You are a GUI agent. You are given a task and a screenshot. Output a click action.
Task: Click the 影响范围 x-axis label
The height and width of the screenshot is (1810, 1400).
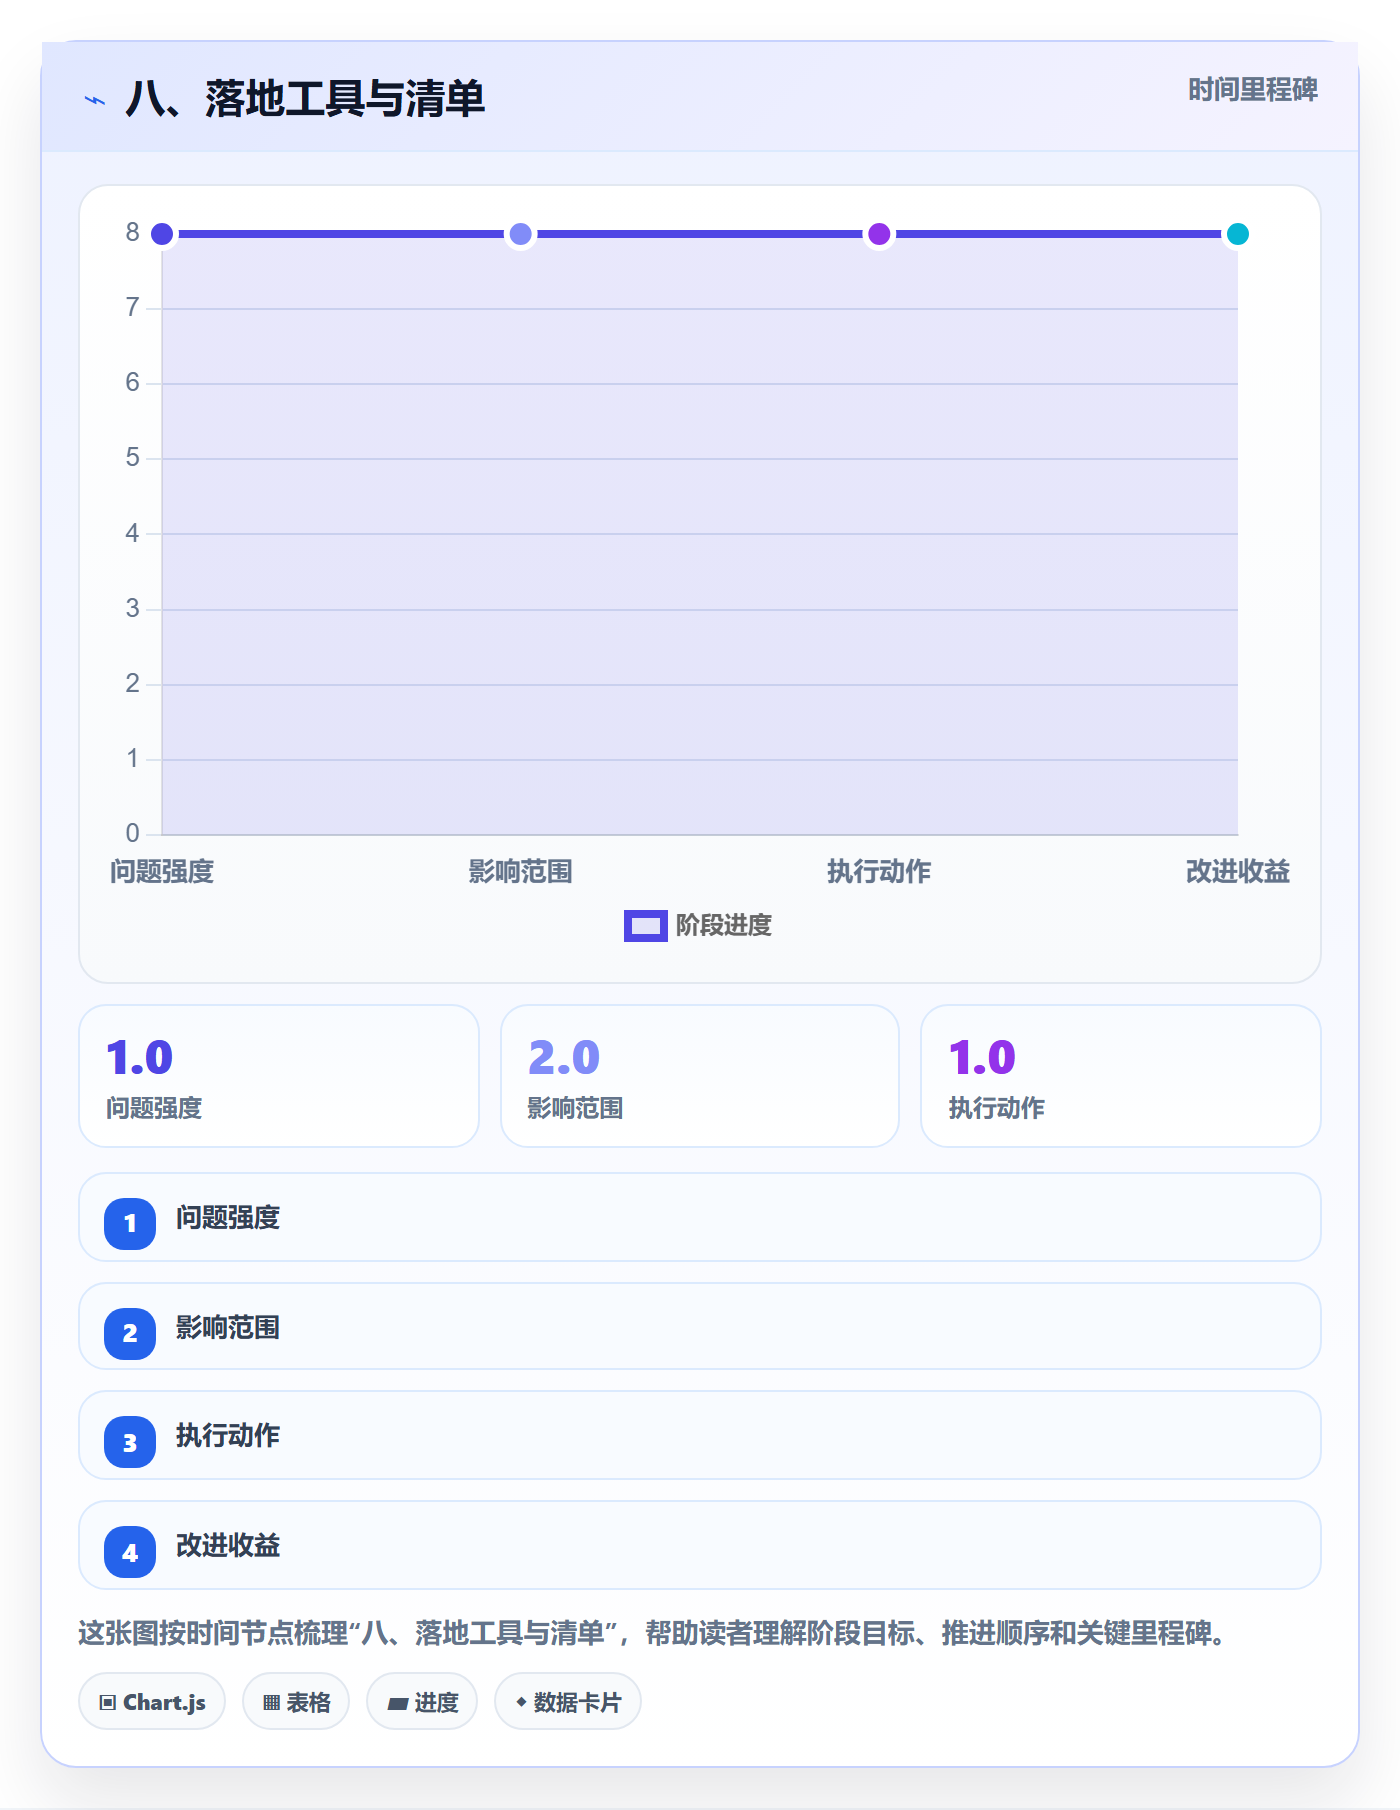point(520,872)
